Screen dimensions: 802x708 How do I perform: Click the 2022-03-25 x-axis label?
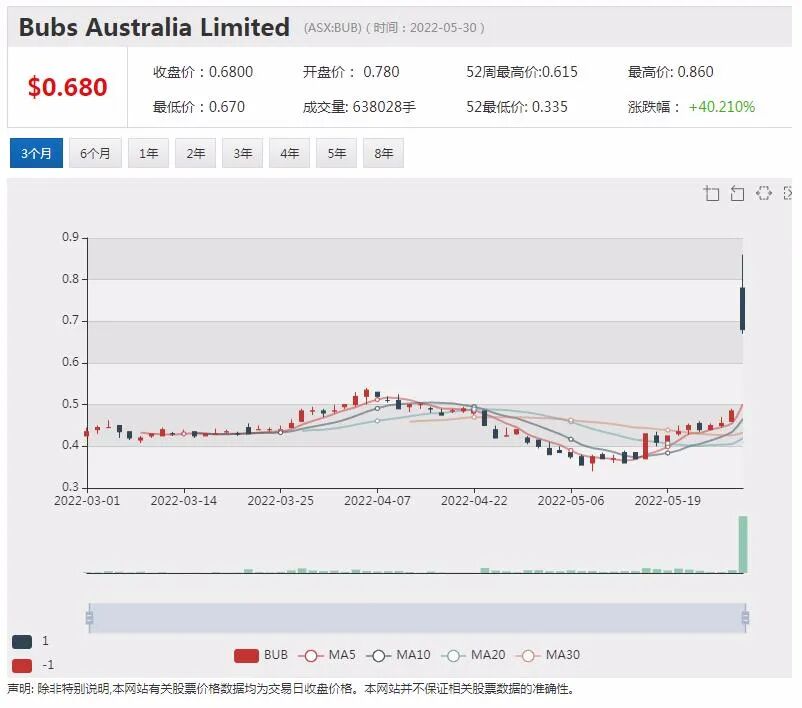(280, 501)
